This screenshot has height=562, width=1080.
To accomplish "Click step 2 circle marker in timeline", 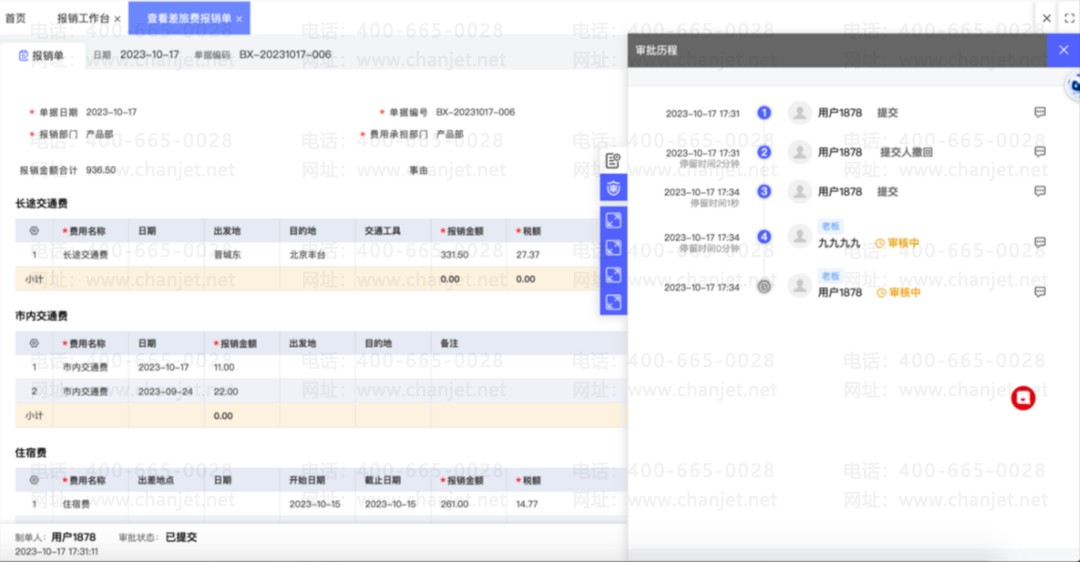I will pyautogui.click(x=764, y=152).
